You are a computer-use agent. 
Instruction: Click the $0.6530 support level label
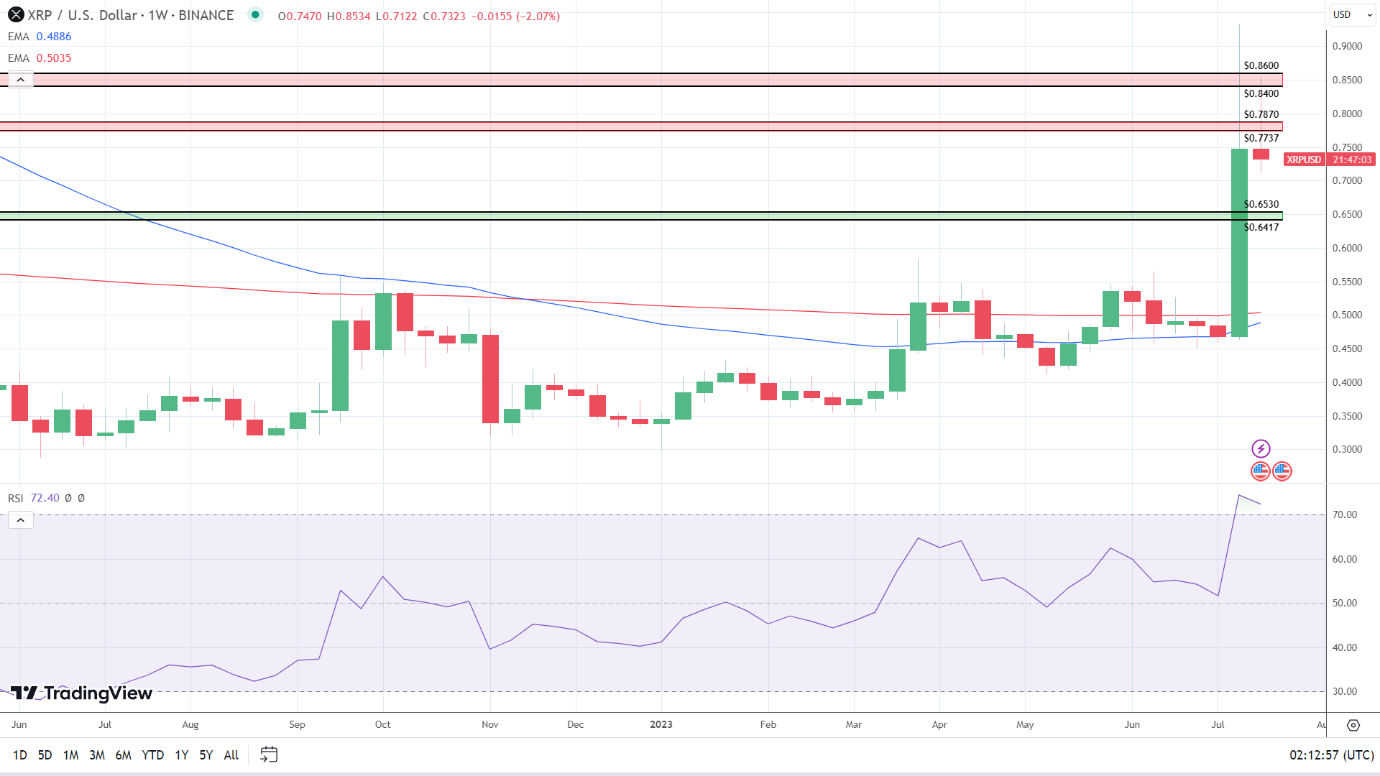1261,204
